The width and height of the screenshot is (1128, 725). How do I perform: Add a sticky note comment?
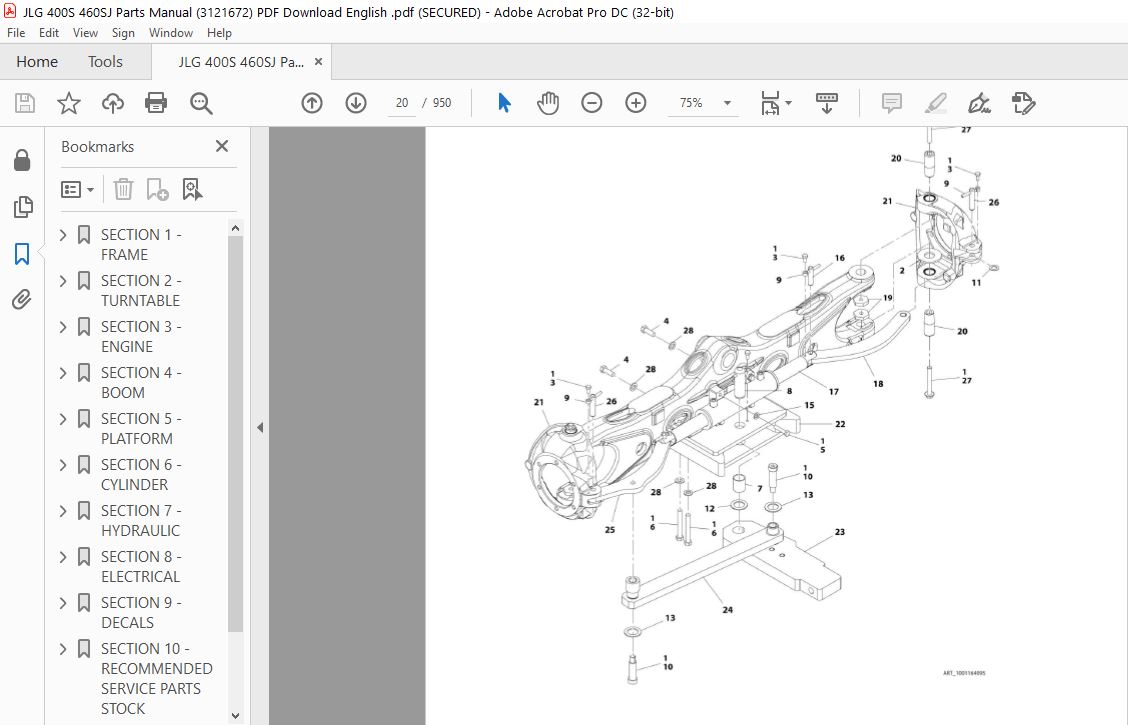pos(891,103)
